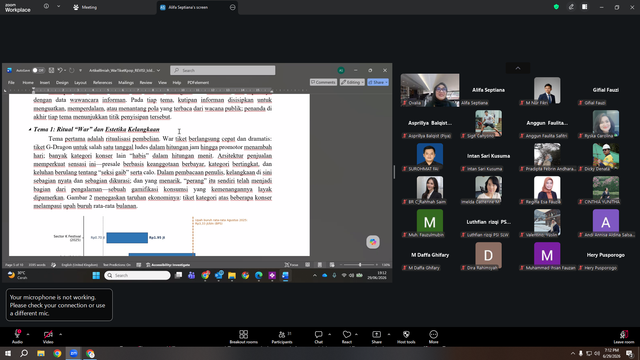The width and height of the screenshot is (640, 360).
Task: Adjust the Word zoom slider
Action: pos(360,265)
